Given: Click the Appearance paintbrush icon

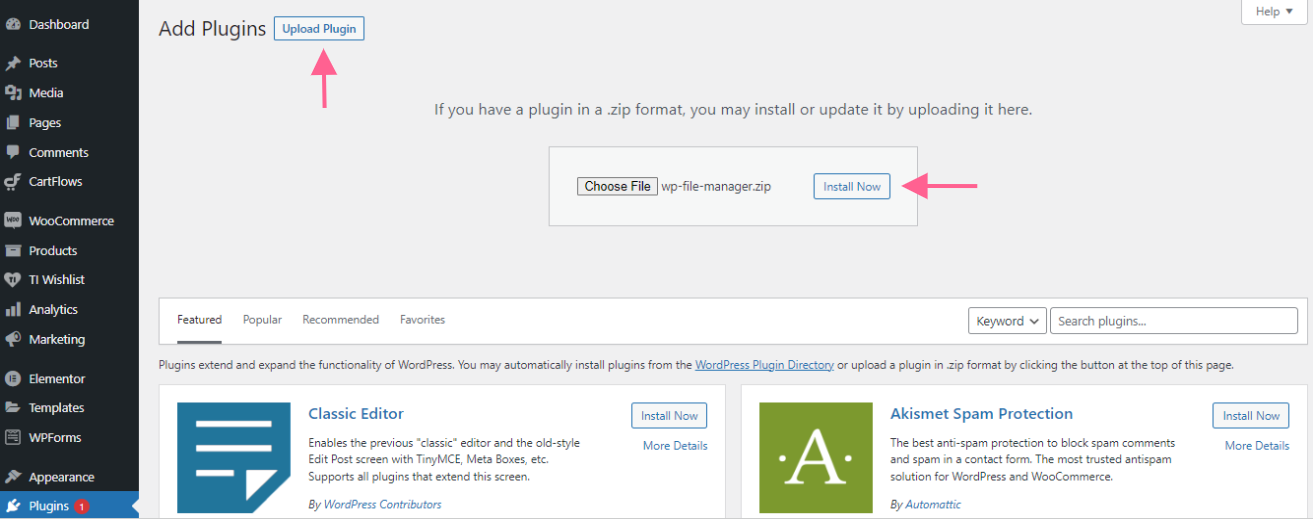Looking at the screenshot, I should 13,477.
